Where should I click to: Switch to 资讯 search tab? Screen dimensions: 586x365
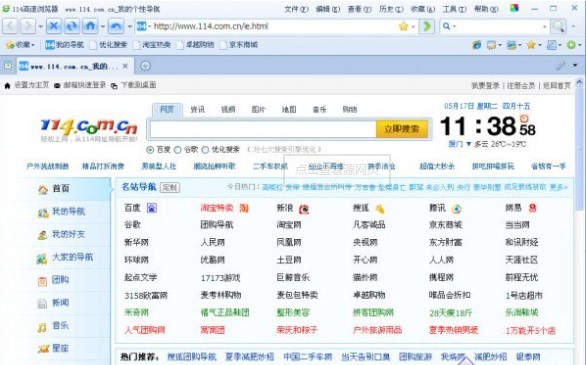[x=198, y=109]
